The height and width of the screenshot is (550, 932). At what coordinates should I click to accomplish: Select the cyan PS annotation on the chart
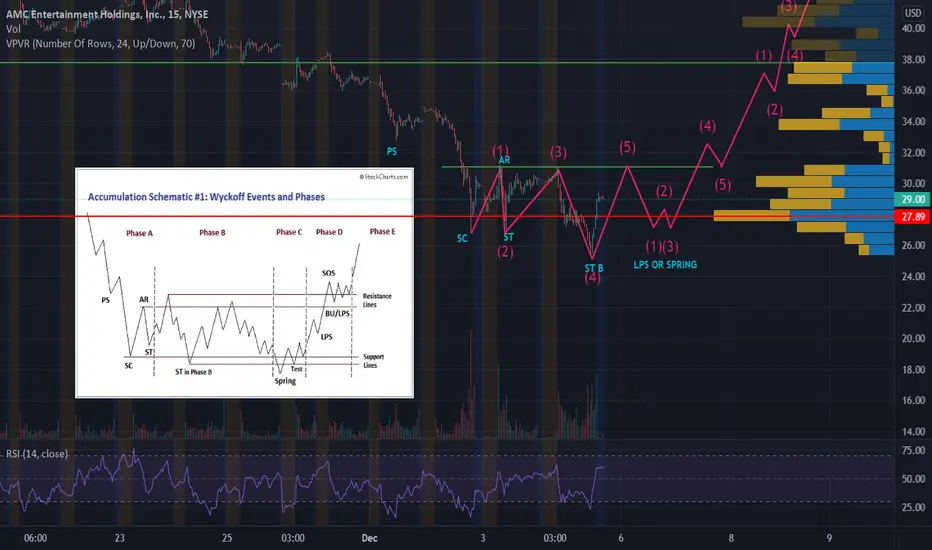click(392, 152)
